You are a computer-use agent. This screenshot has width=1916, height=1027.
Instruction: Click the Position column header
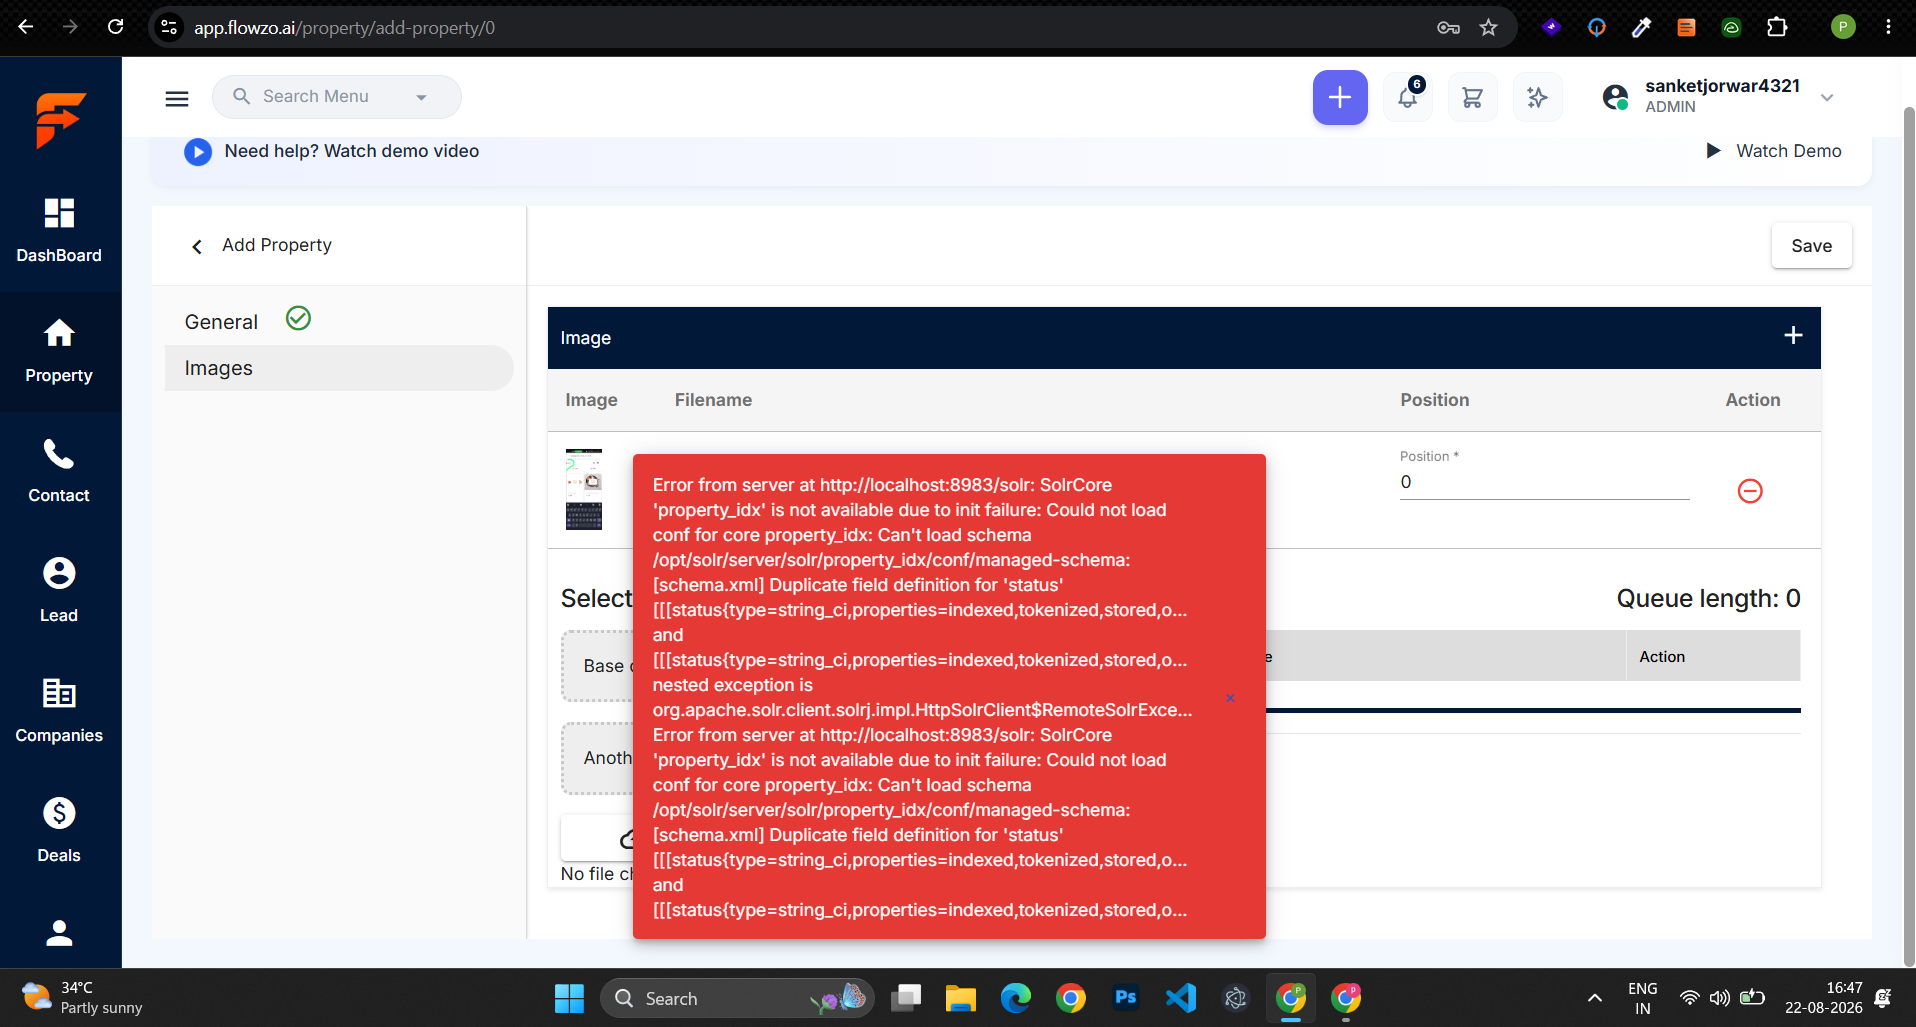pos(1435,400)
